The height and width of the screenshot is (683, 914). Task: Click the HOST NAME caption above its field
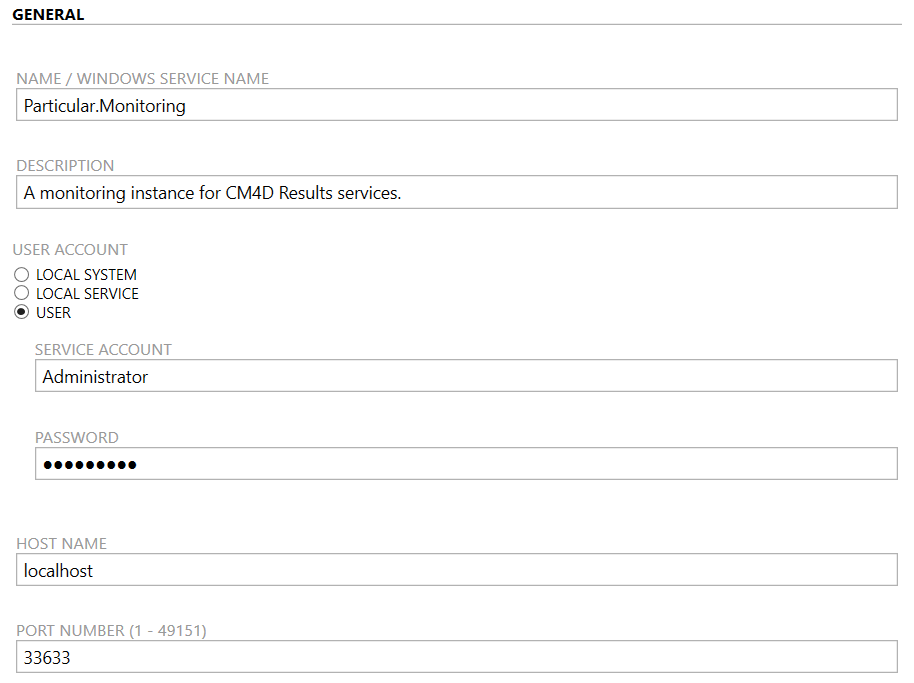[x=61, y=544]
